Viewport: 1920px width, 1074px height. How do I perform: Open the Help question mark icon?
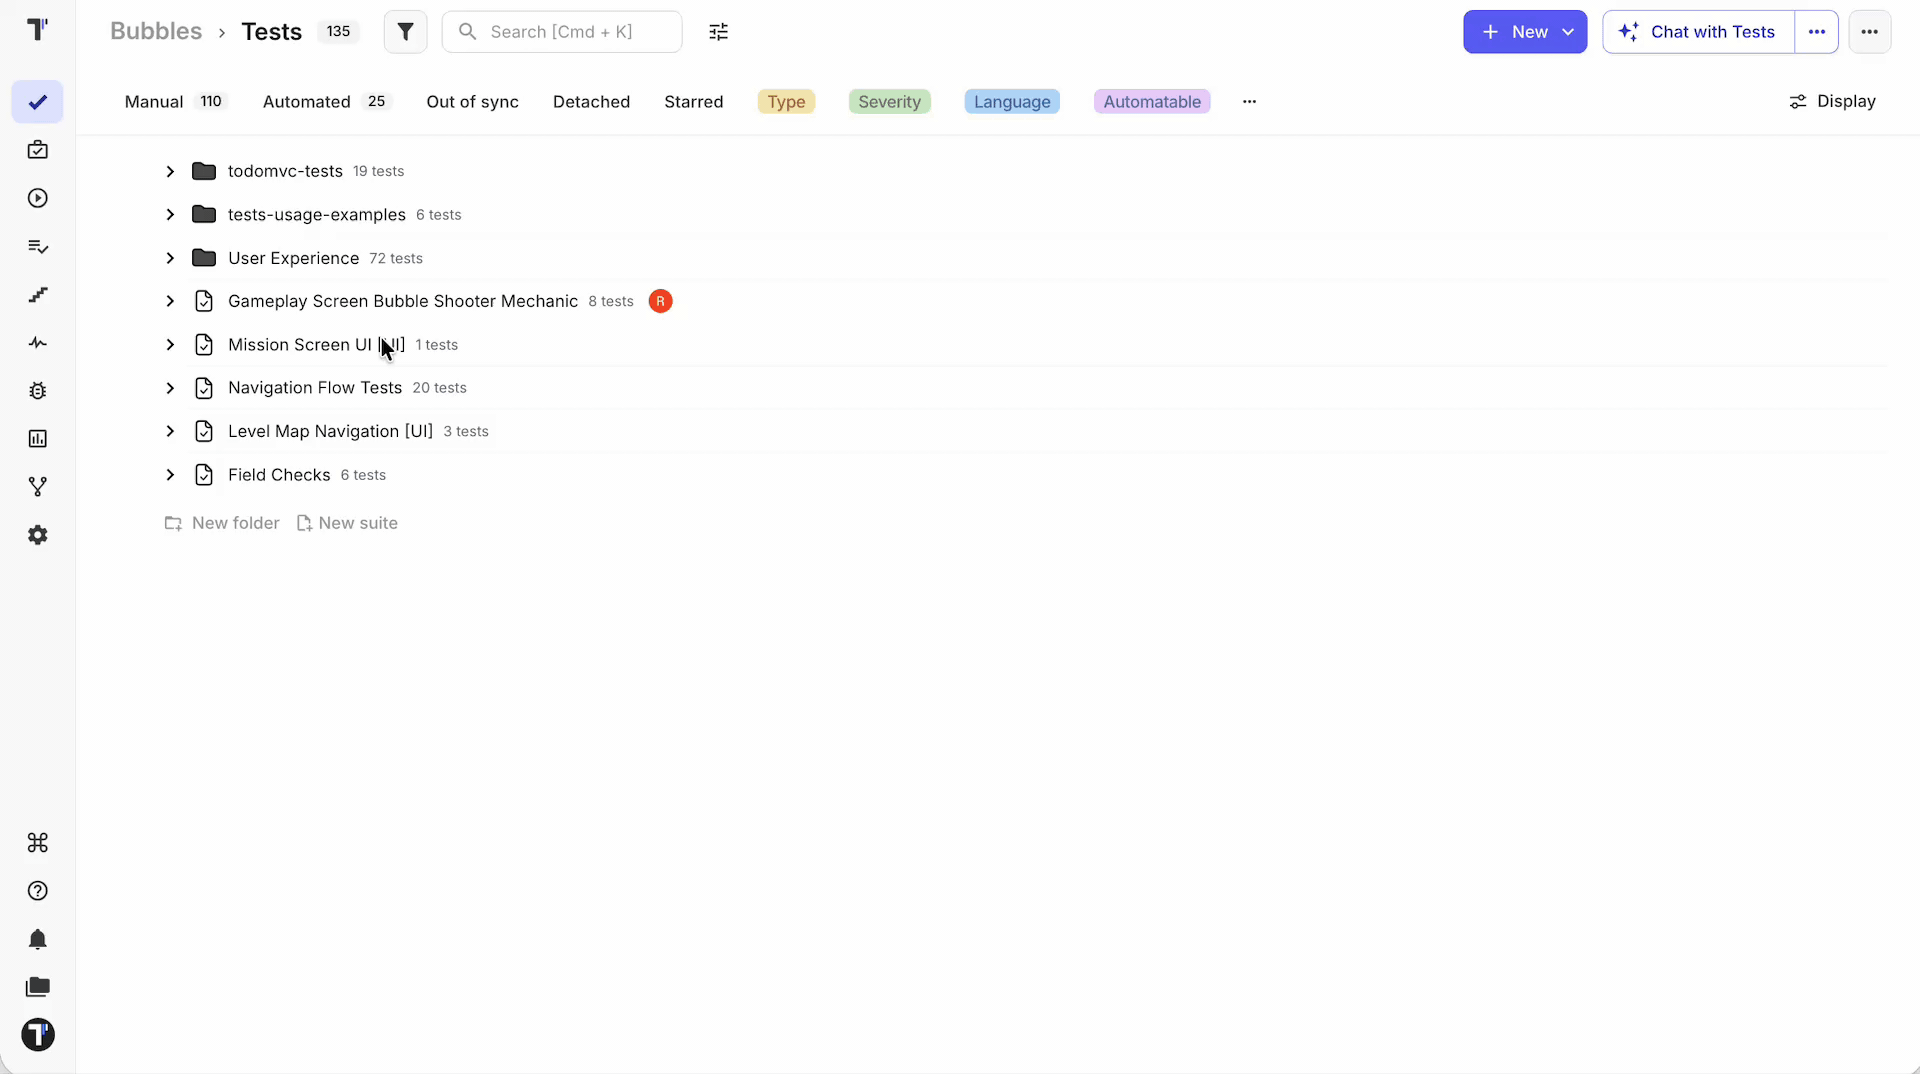37,891
